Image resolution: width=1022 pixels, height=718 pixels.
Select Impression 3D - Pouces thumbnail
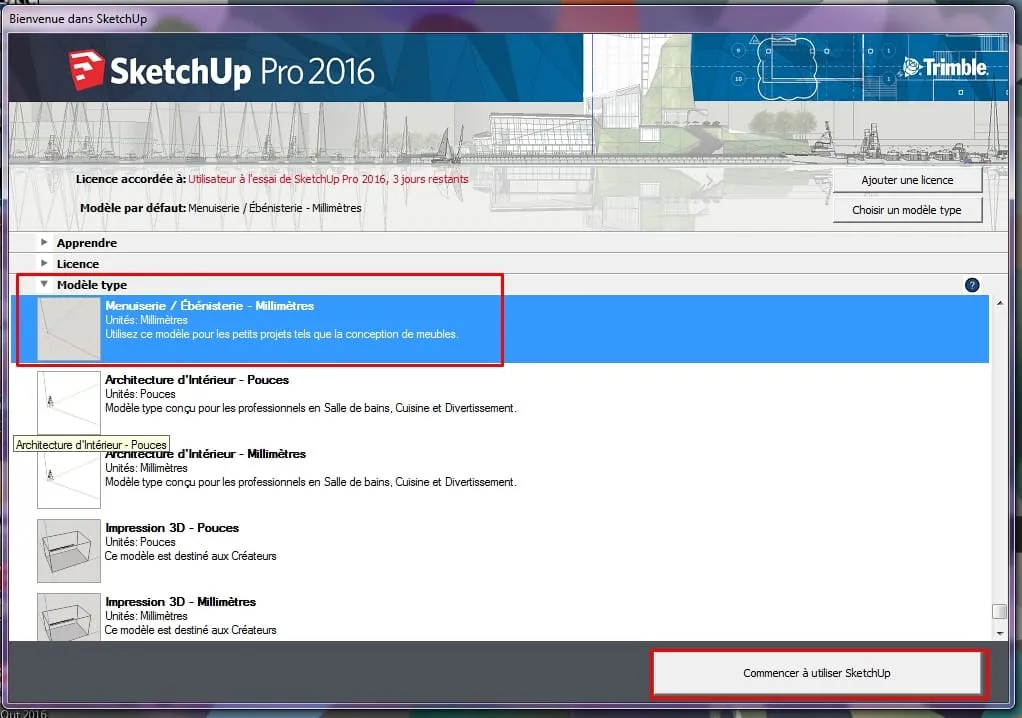[69, 551]
